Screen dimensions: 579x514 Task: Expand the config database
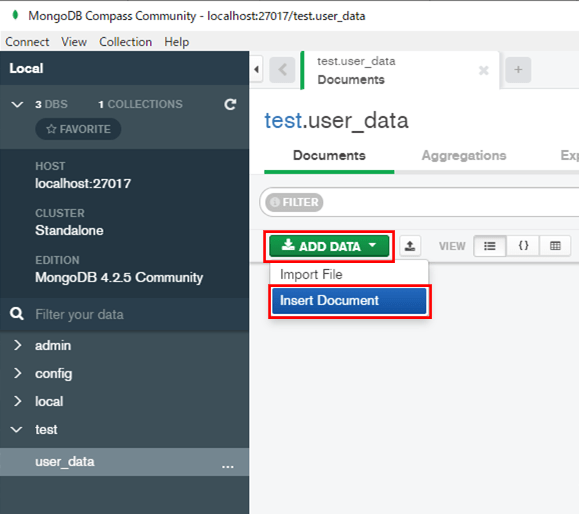pyautogui.click(x=17, y=373)
